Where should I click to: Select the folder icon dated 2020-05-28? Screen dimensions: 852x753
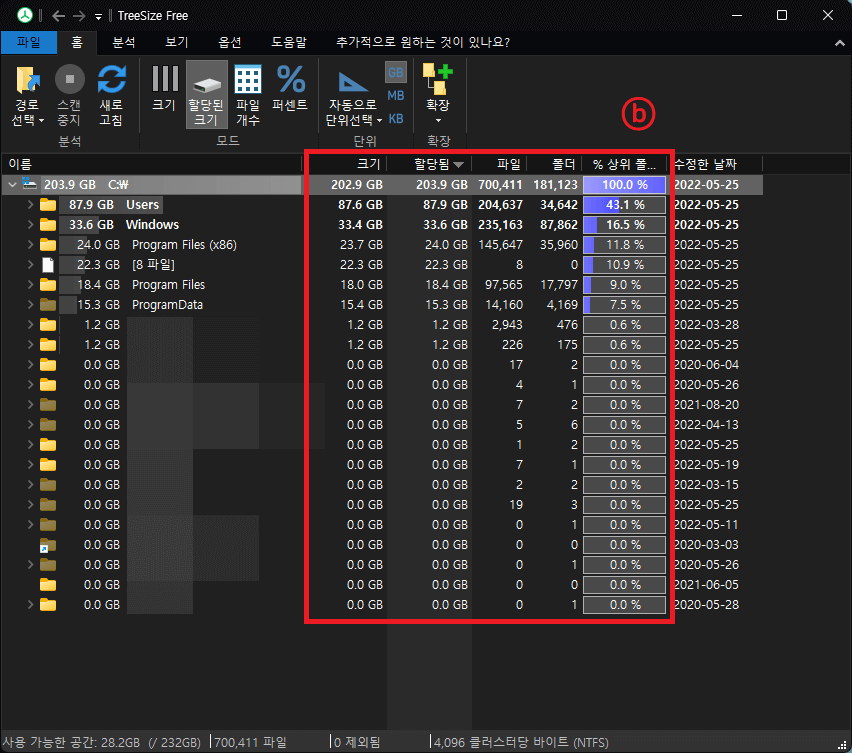(x=48, y=605)
